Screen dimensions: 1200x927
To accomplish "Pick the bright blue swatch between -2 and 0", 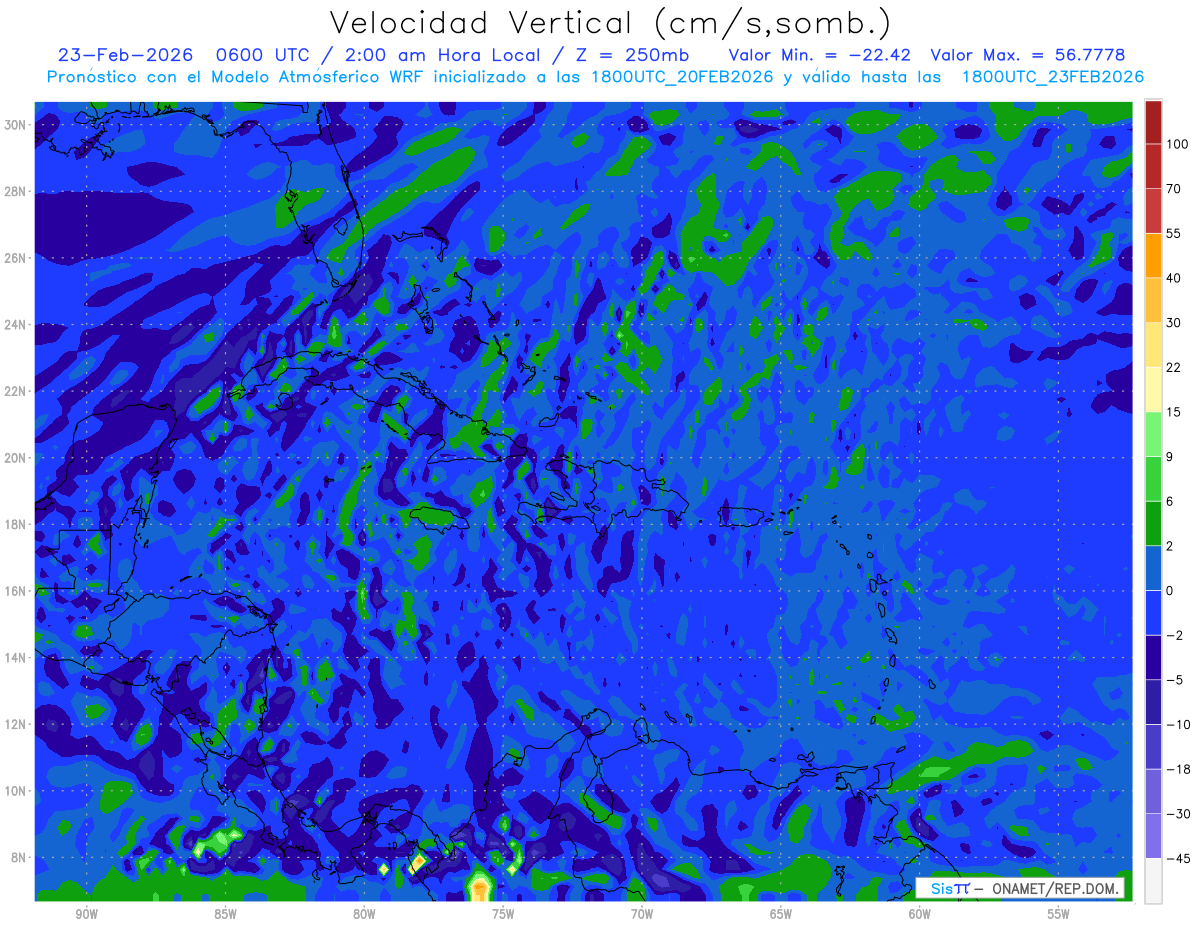I will [x=1153, y=613].
